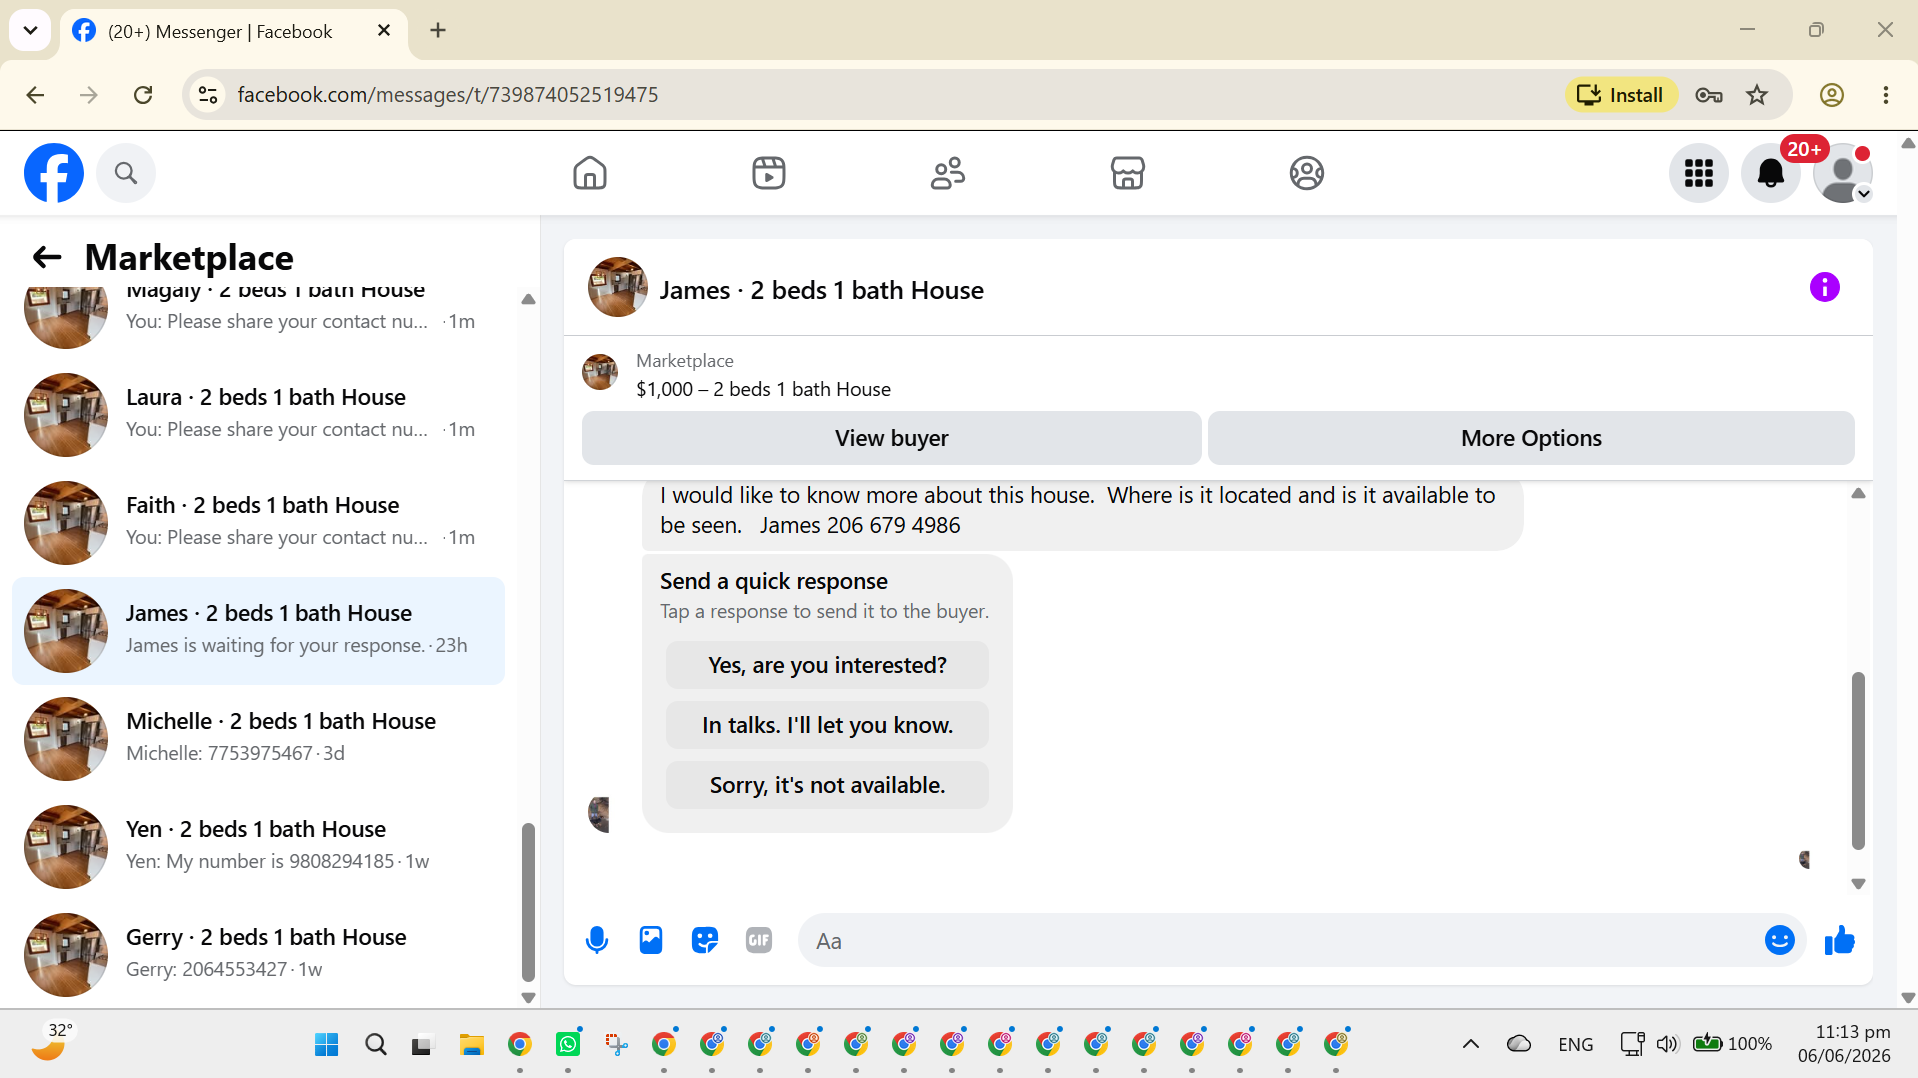The width and height of the screenshot is (1918, 1078).
Task: Choose a GIF icon
Action: (759, 940)
